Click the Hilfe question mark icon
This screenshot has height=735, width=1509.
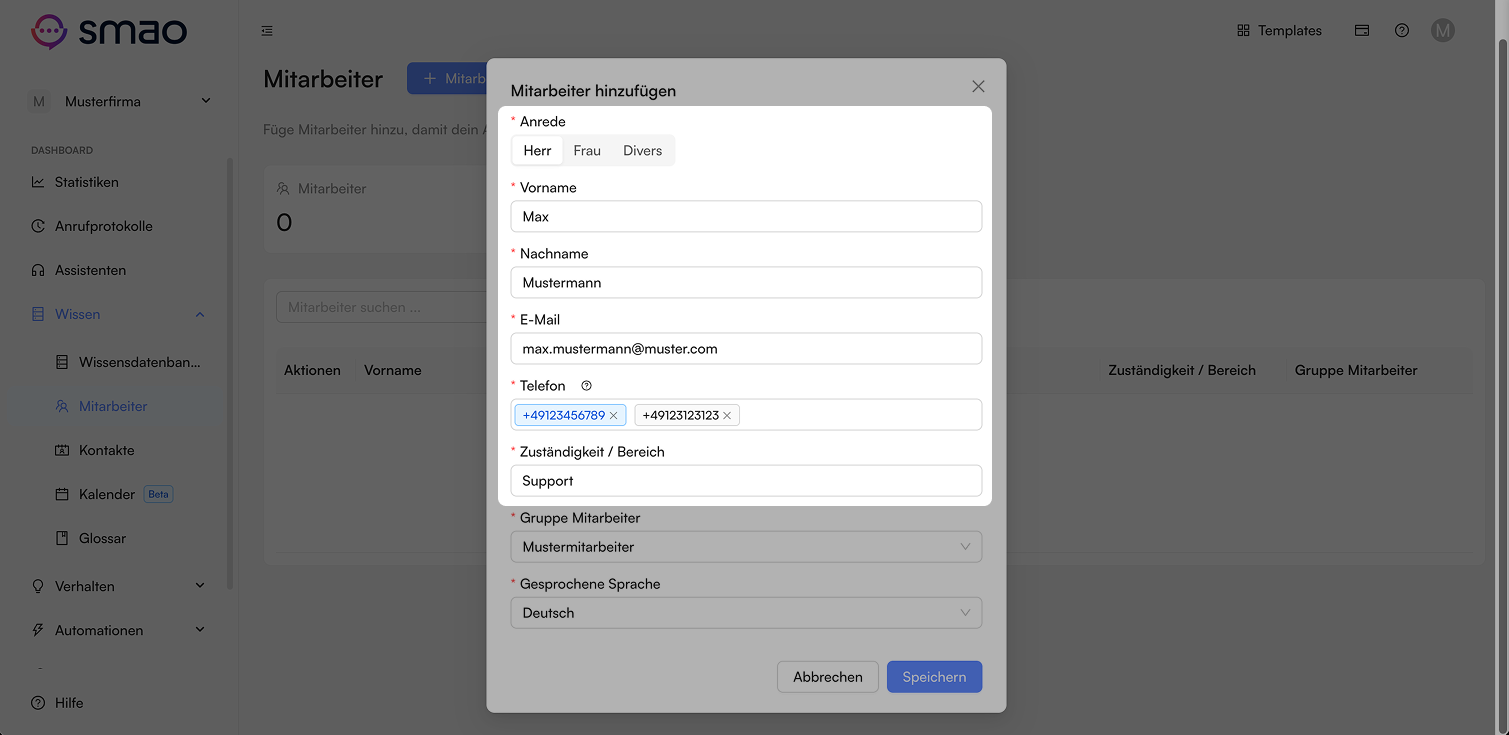[x=38, y=703]
